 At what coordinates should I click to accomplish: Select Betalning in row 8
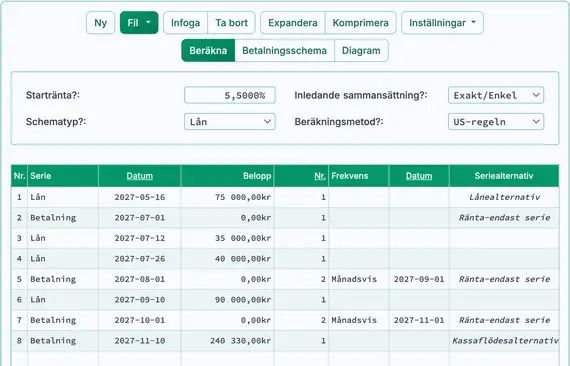[x=63, y=341]
